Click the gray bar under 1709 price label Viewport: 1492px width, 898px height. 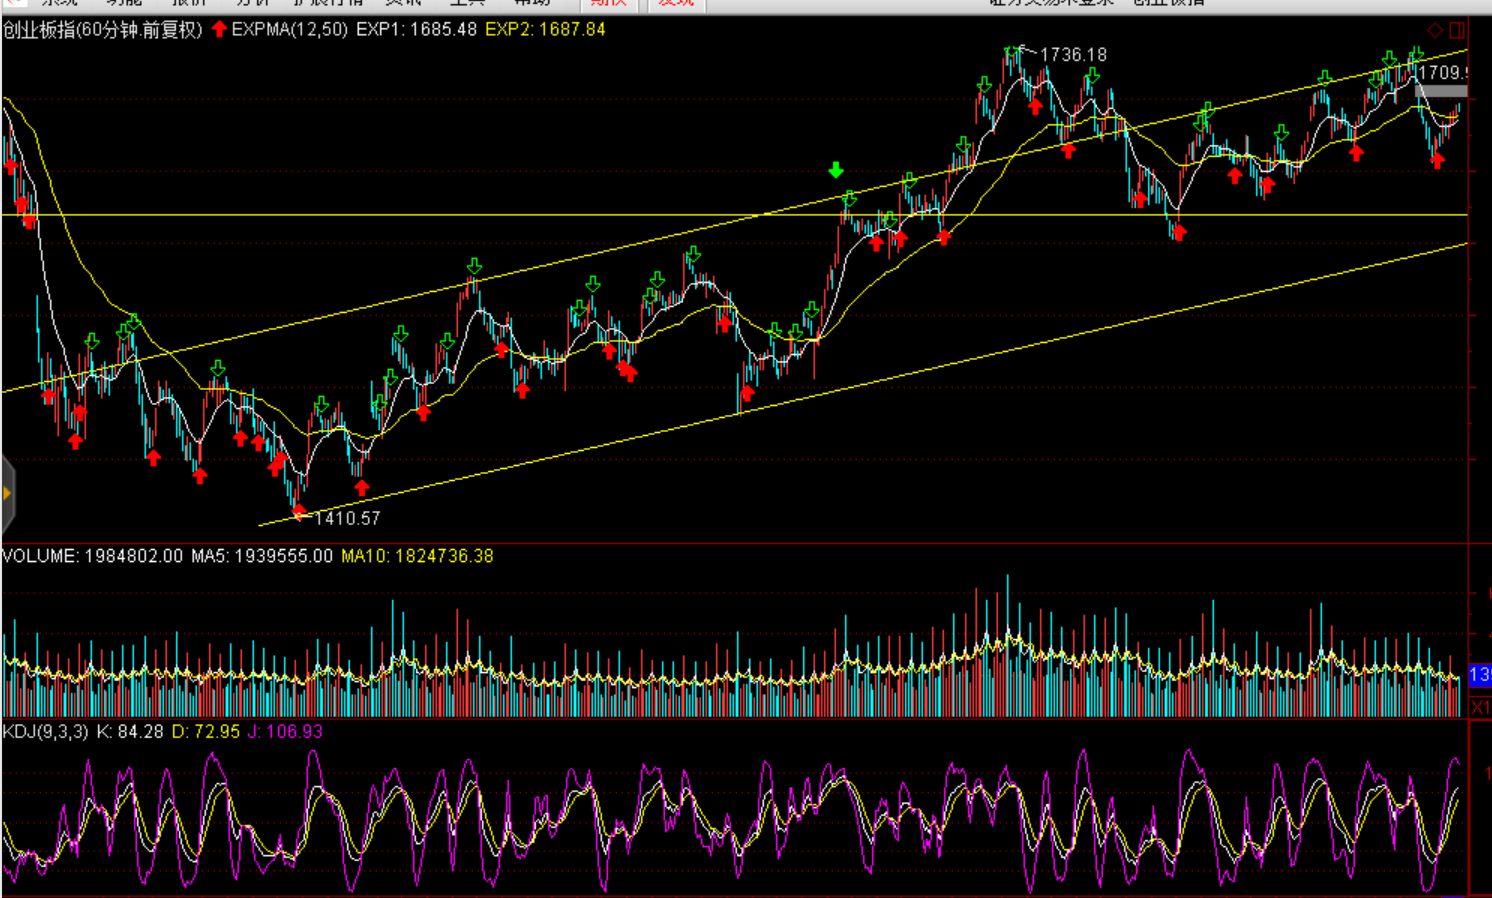[x=1440, y=91]
